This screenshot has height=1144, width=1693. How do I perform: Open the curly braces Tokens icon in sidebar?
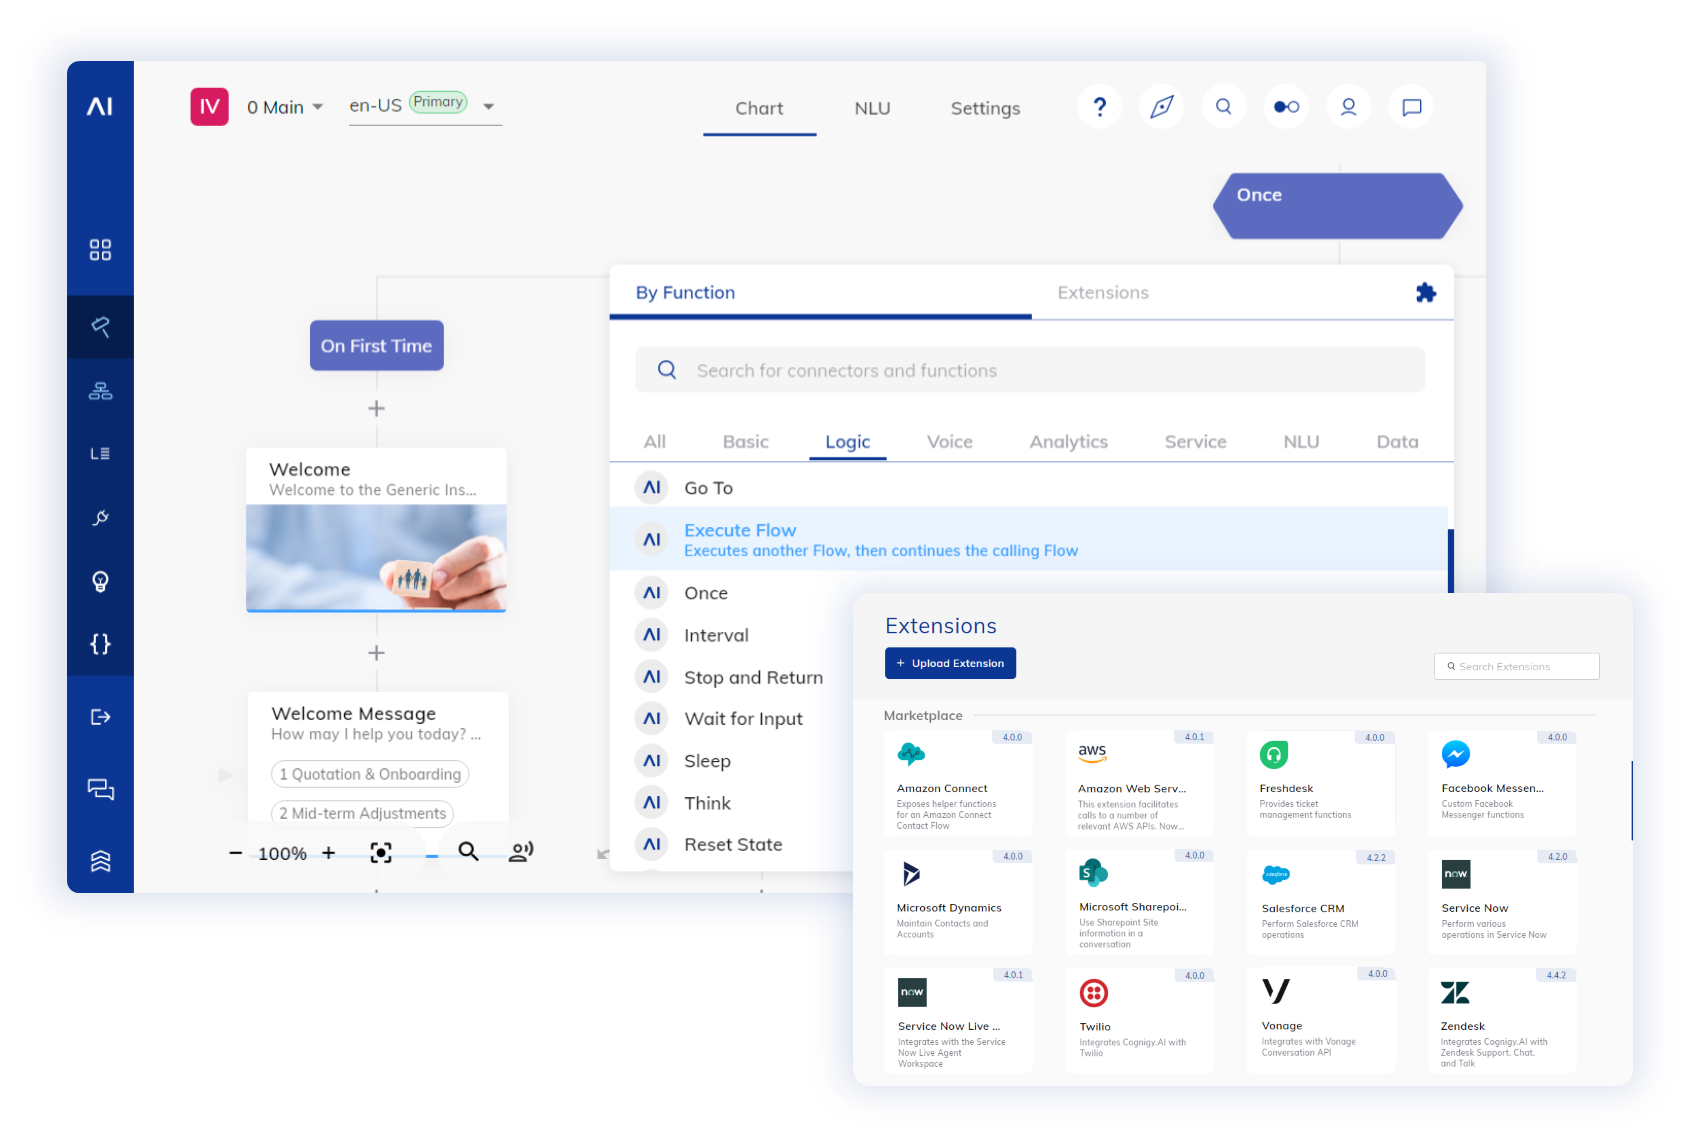point(100,644)
